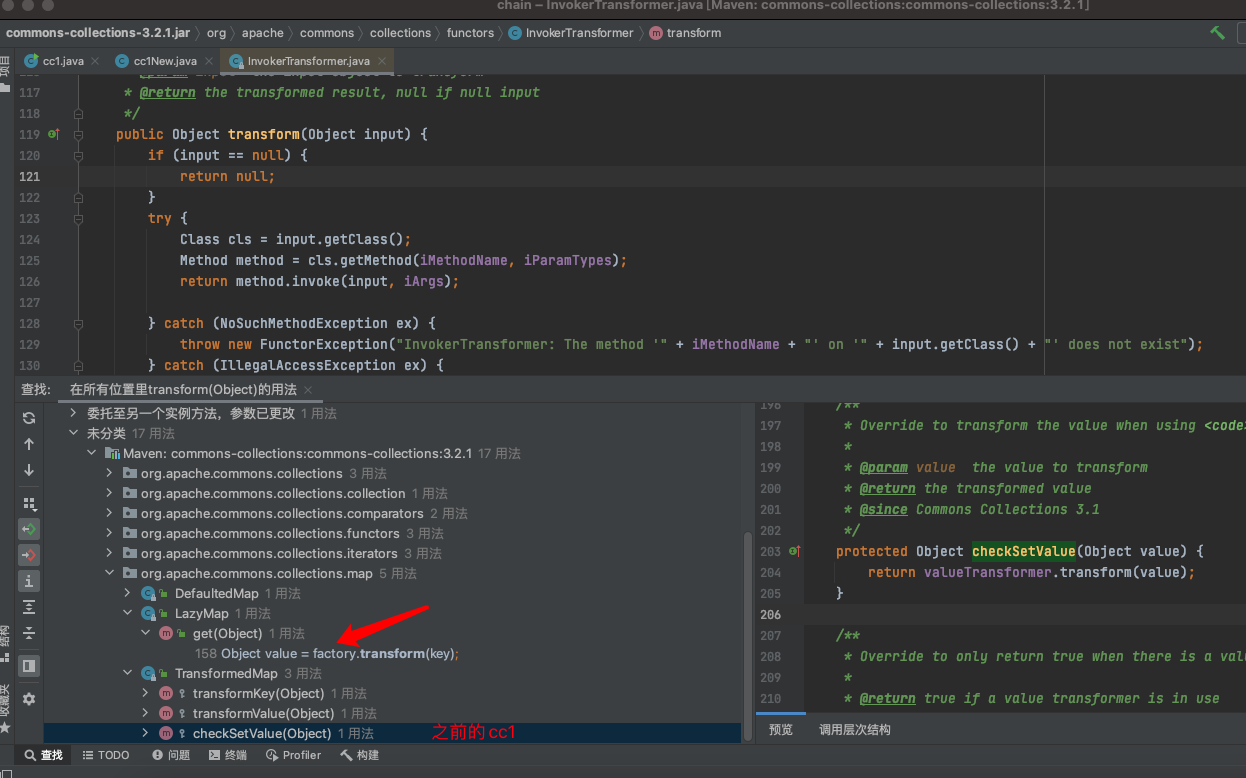Expand org.apache.commons.collections.iterators package
This screenshot has width=1246, height=778.
[x=109, y=553]
